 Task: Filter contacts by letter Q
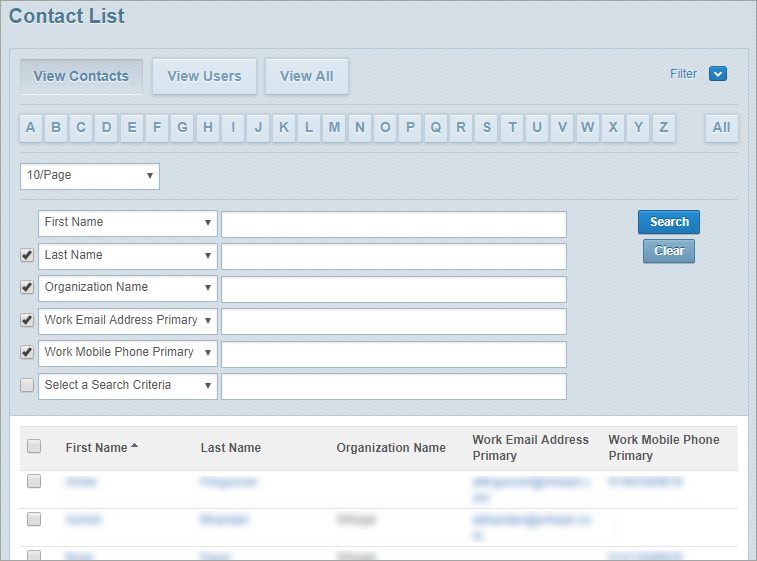click(435, 128)
